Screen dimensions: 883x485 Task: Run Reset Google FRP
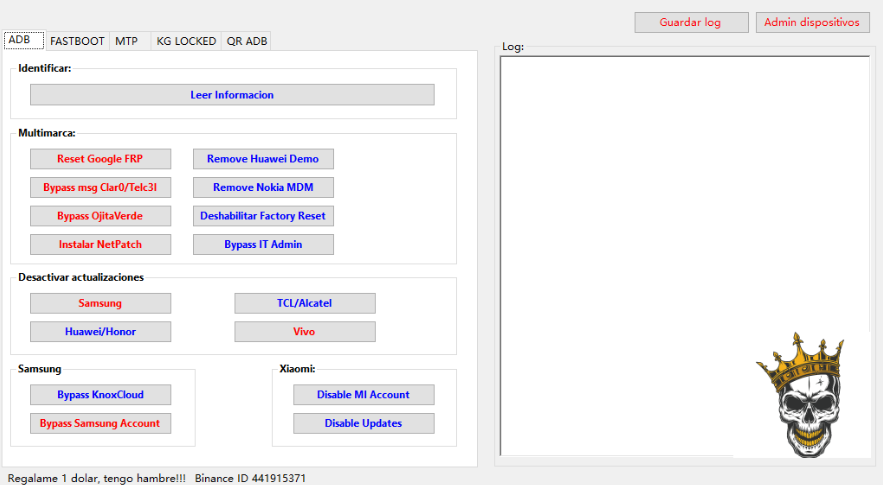click(x=100, y=159)
